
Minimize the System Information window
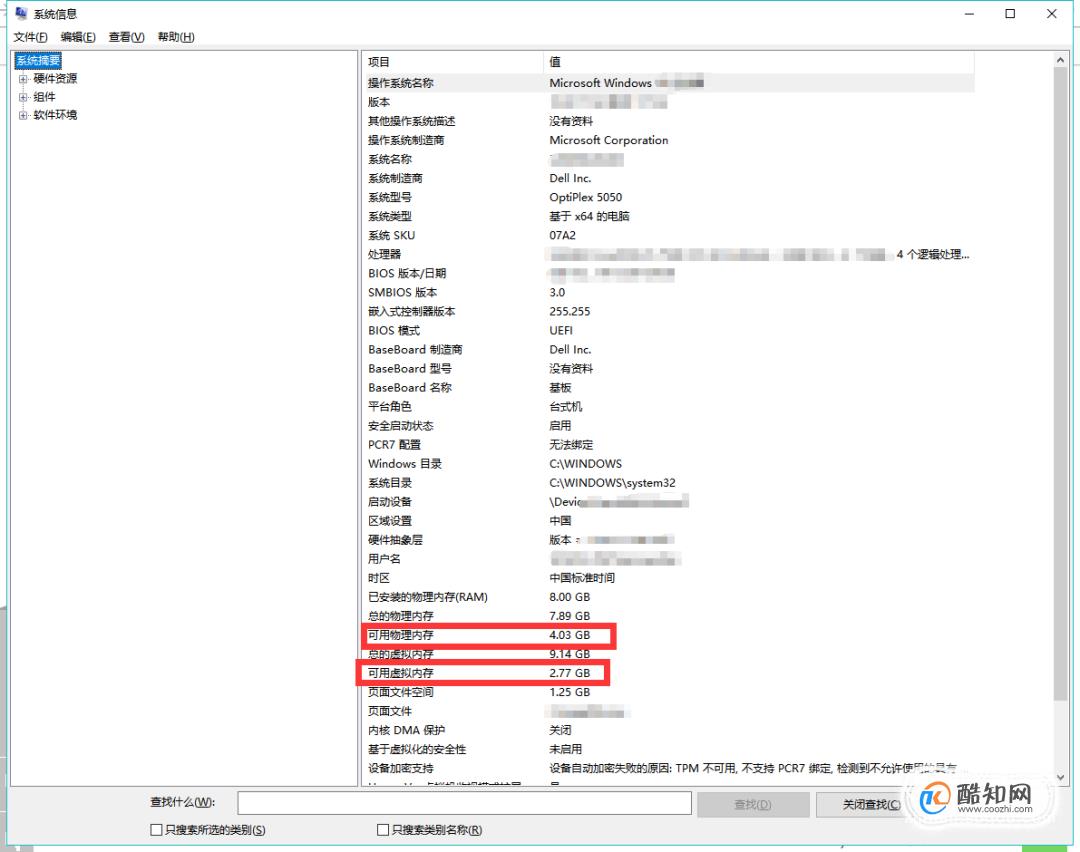(x=969, y=14)
